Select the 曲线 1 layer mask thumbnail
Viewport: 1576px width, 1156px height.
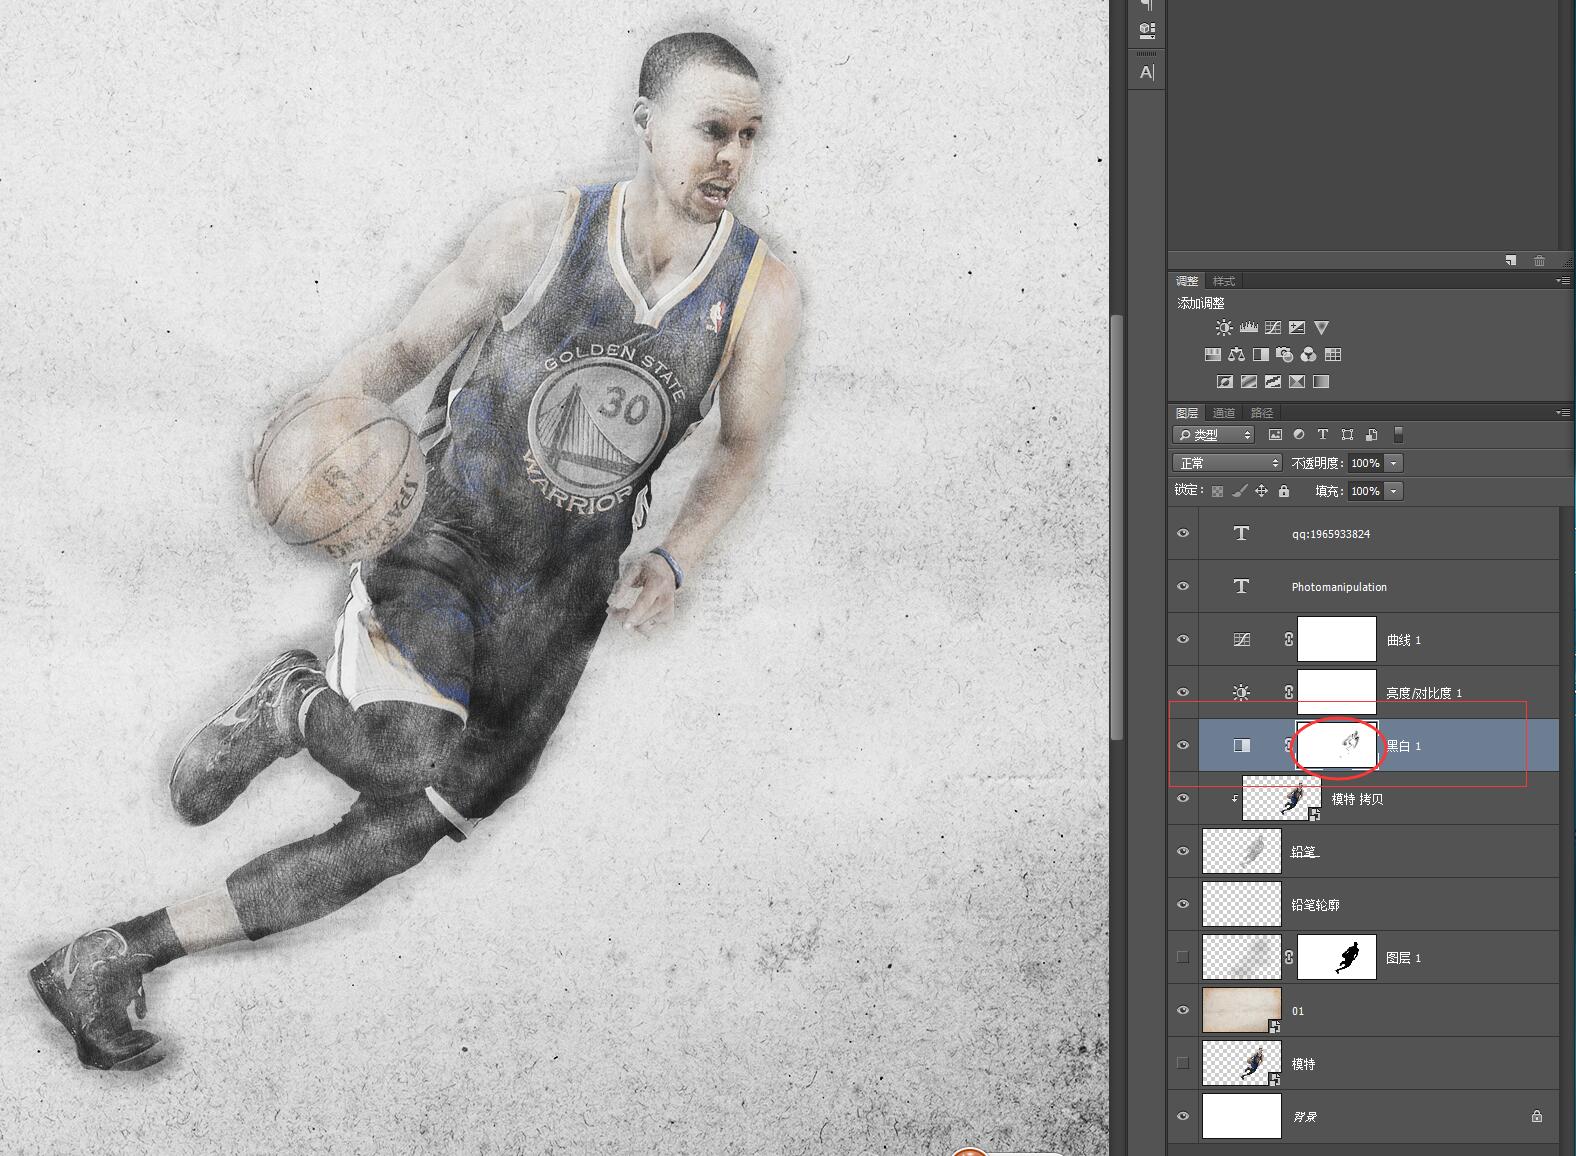pyautogui.click(x=1337, y=640)
